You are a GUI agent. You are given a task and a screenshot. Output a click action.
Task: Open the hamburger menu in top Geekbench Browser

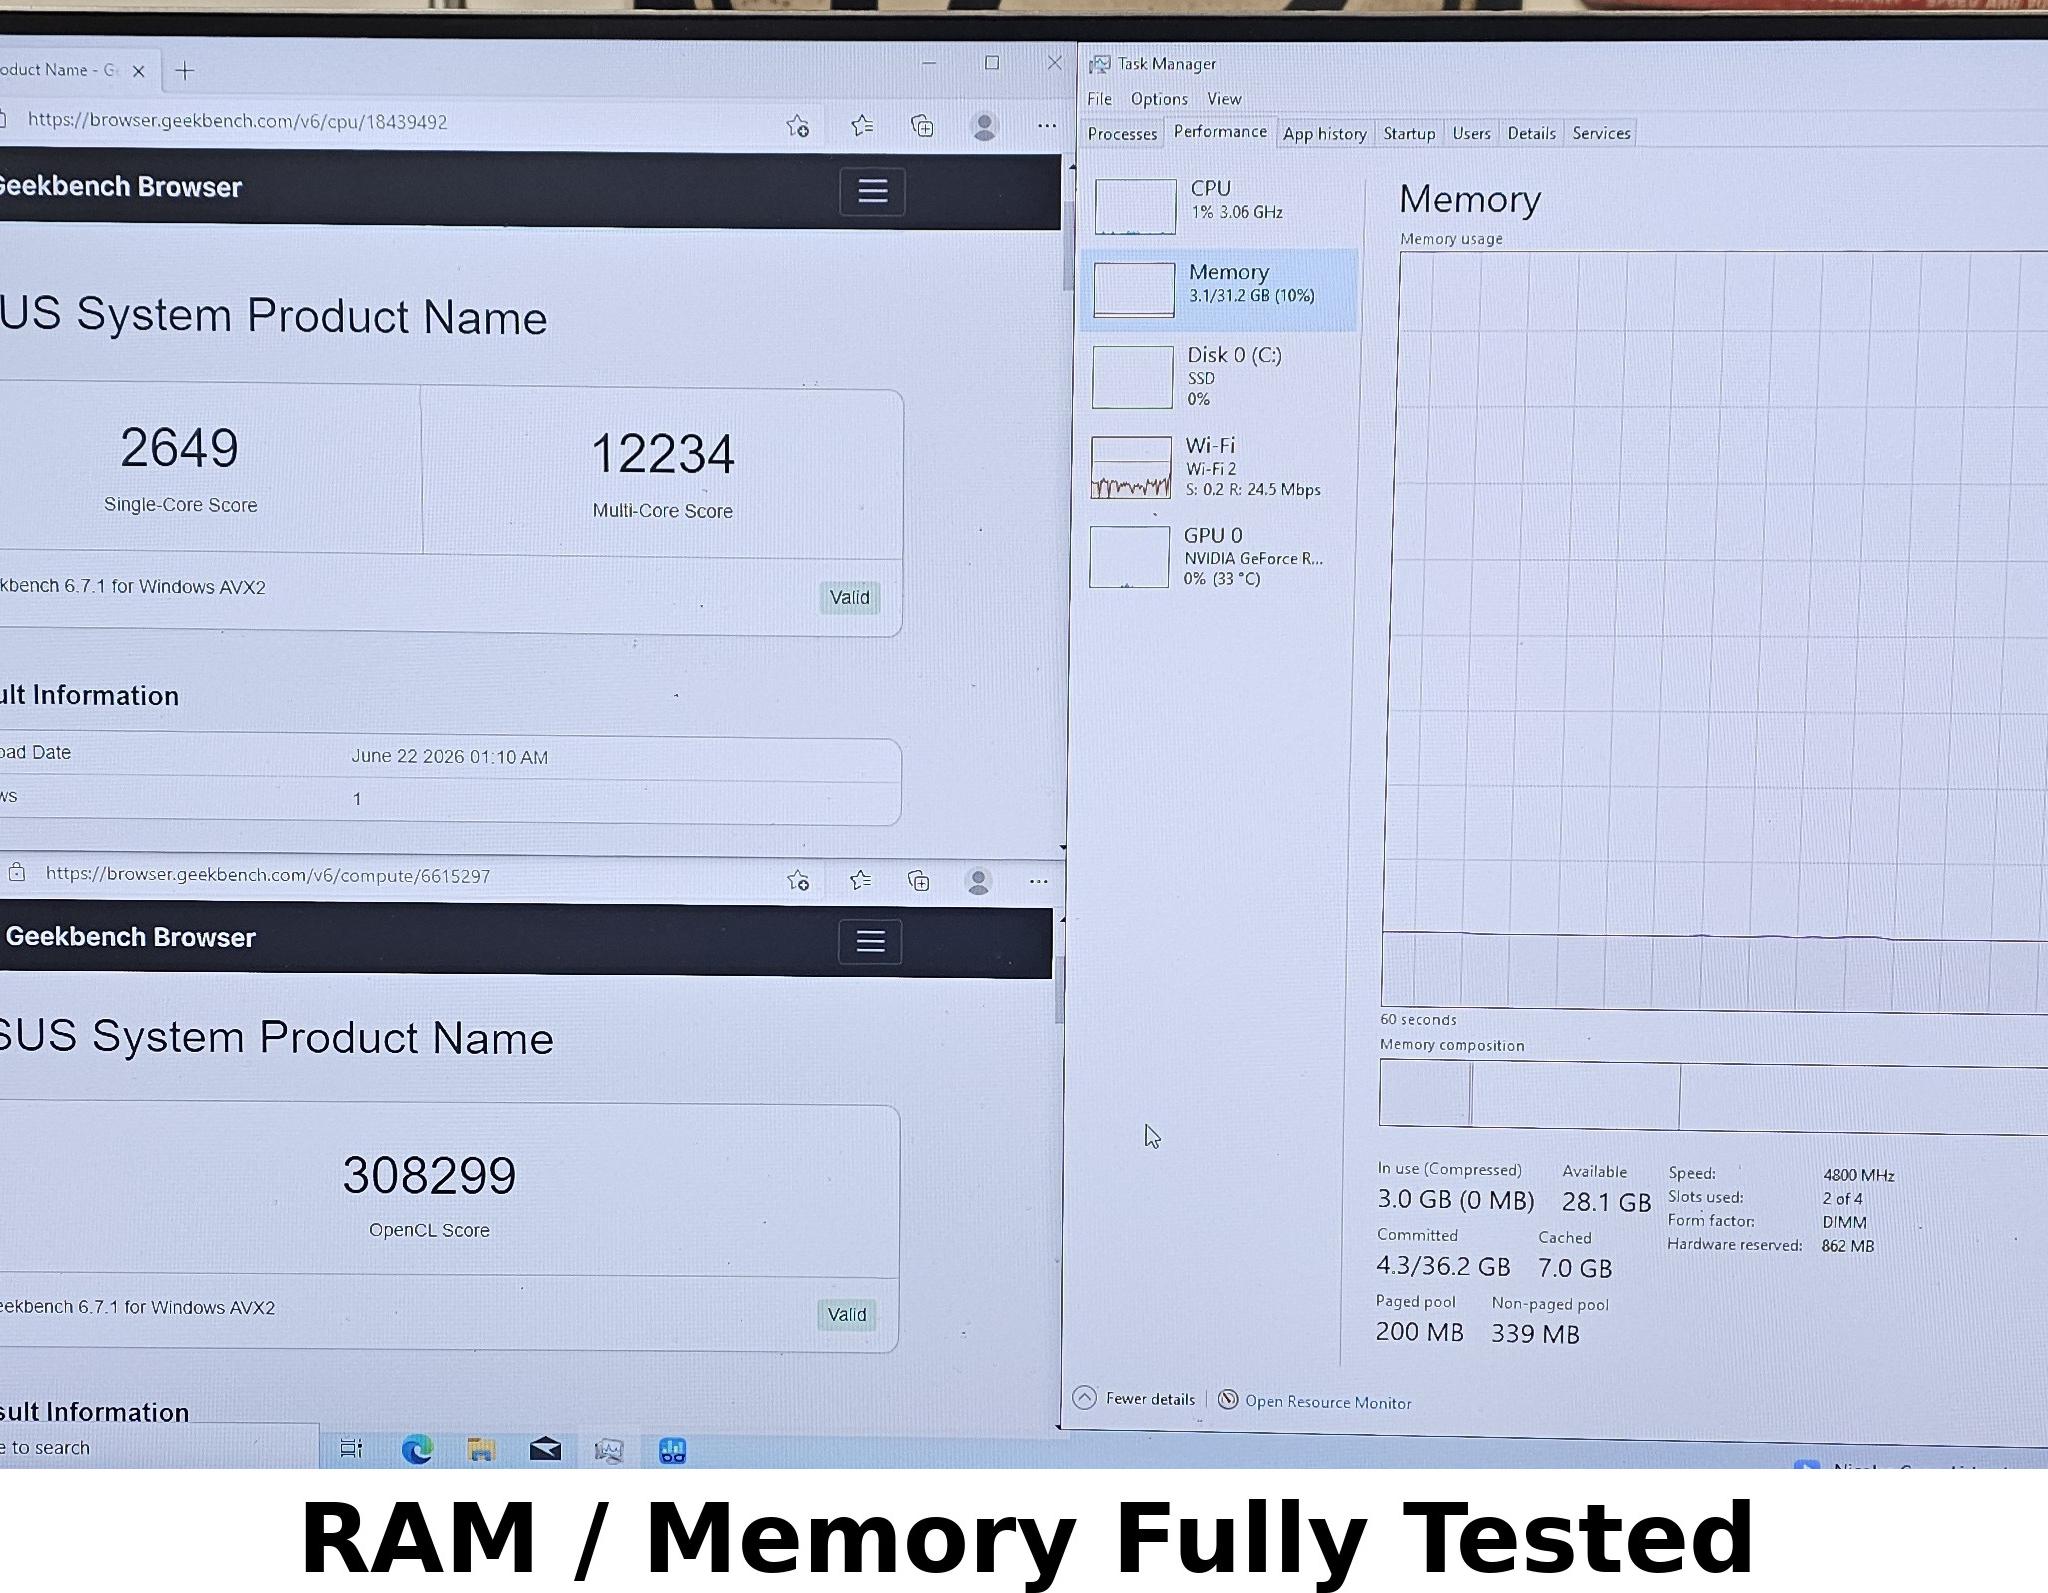pos(872,191)
